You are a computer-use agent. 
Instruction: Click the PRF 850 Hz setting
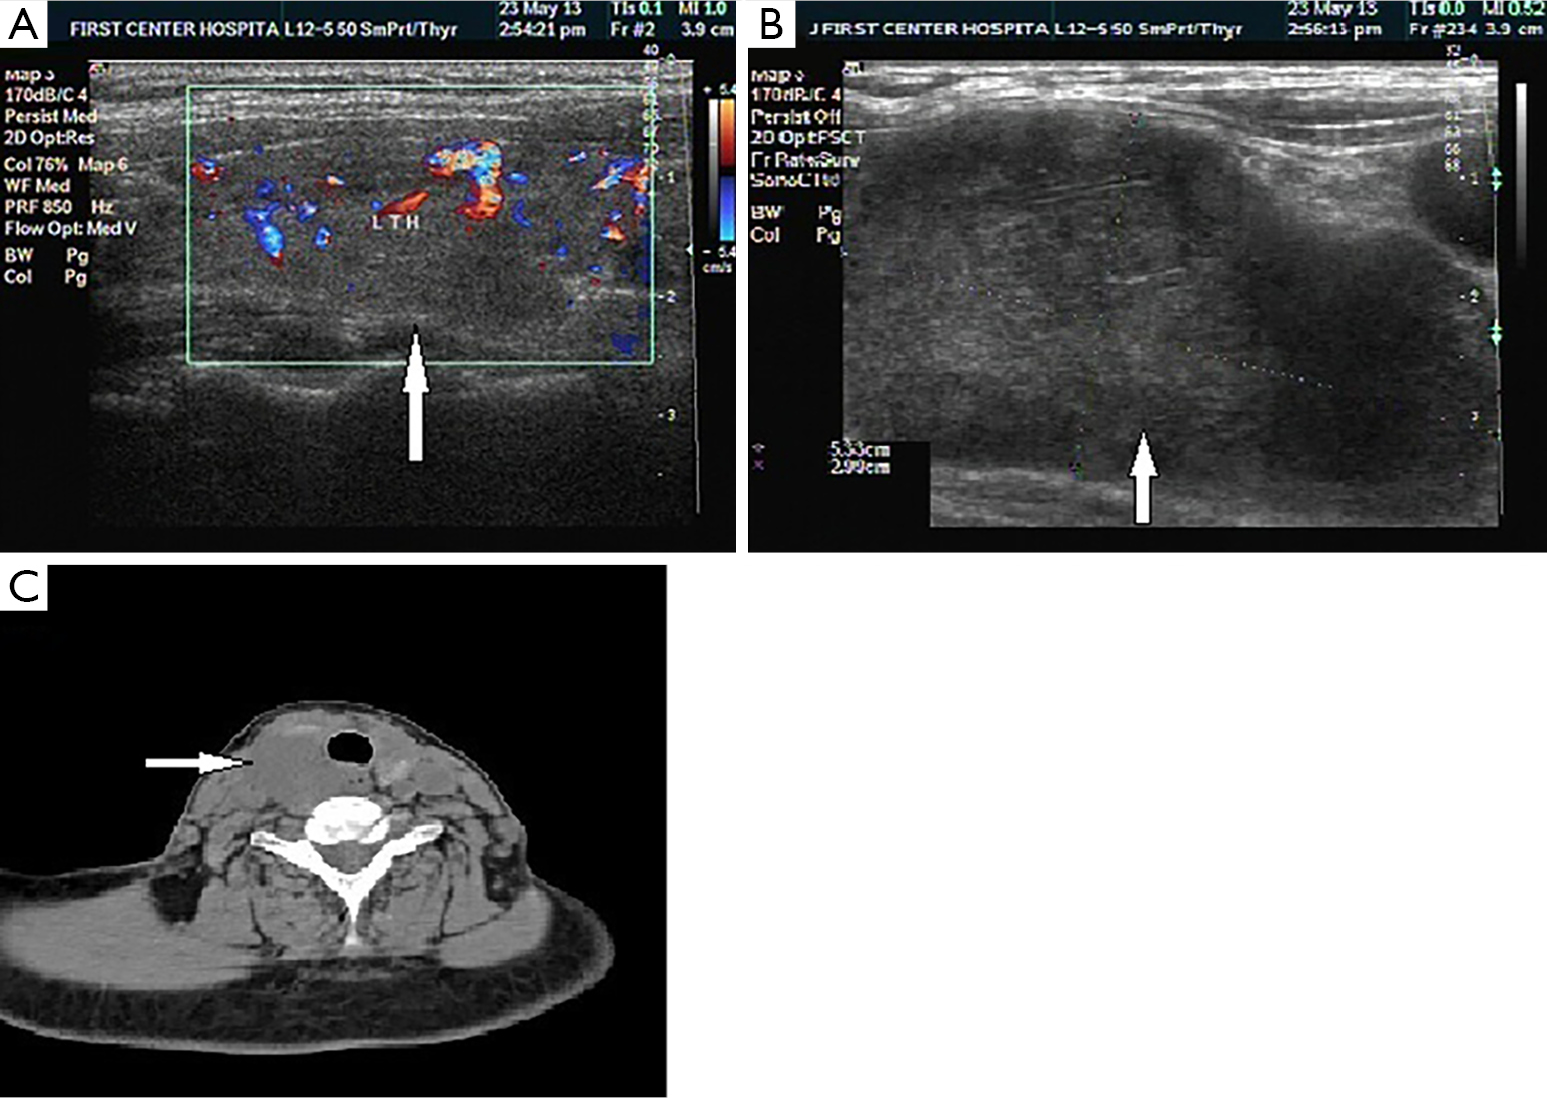59,207
